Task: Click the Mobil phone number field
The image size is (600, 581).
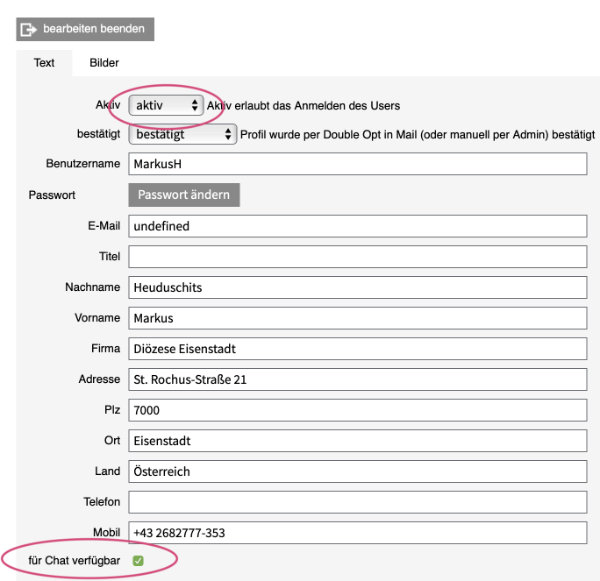Action: (x=357, y=533)
